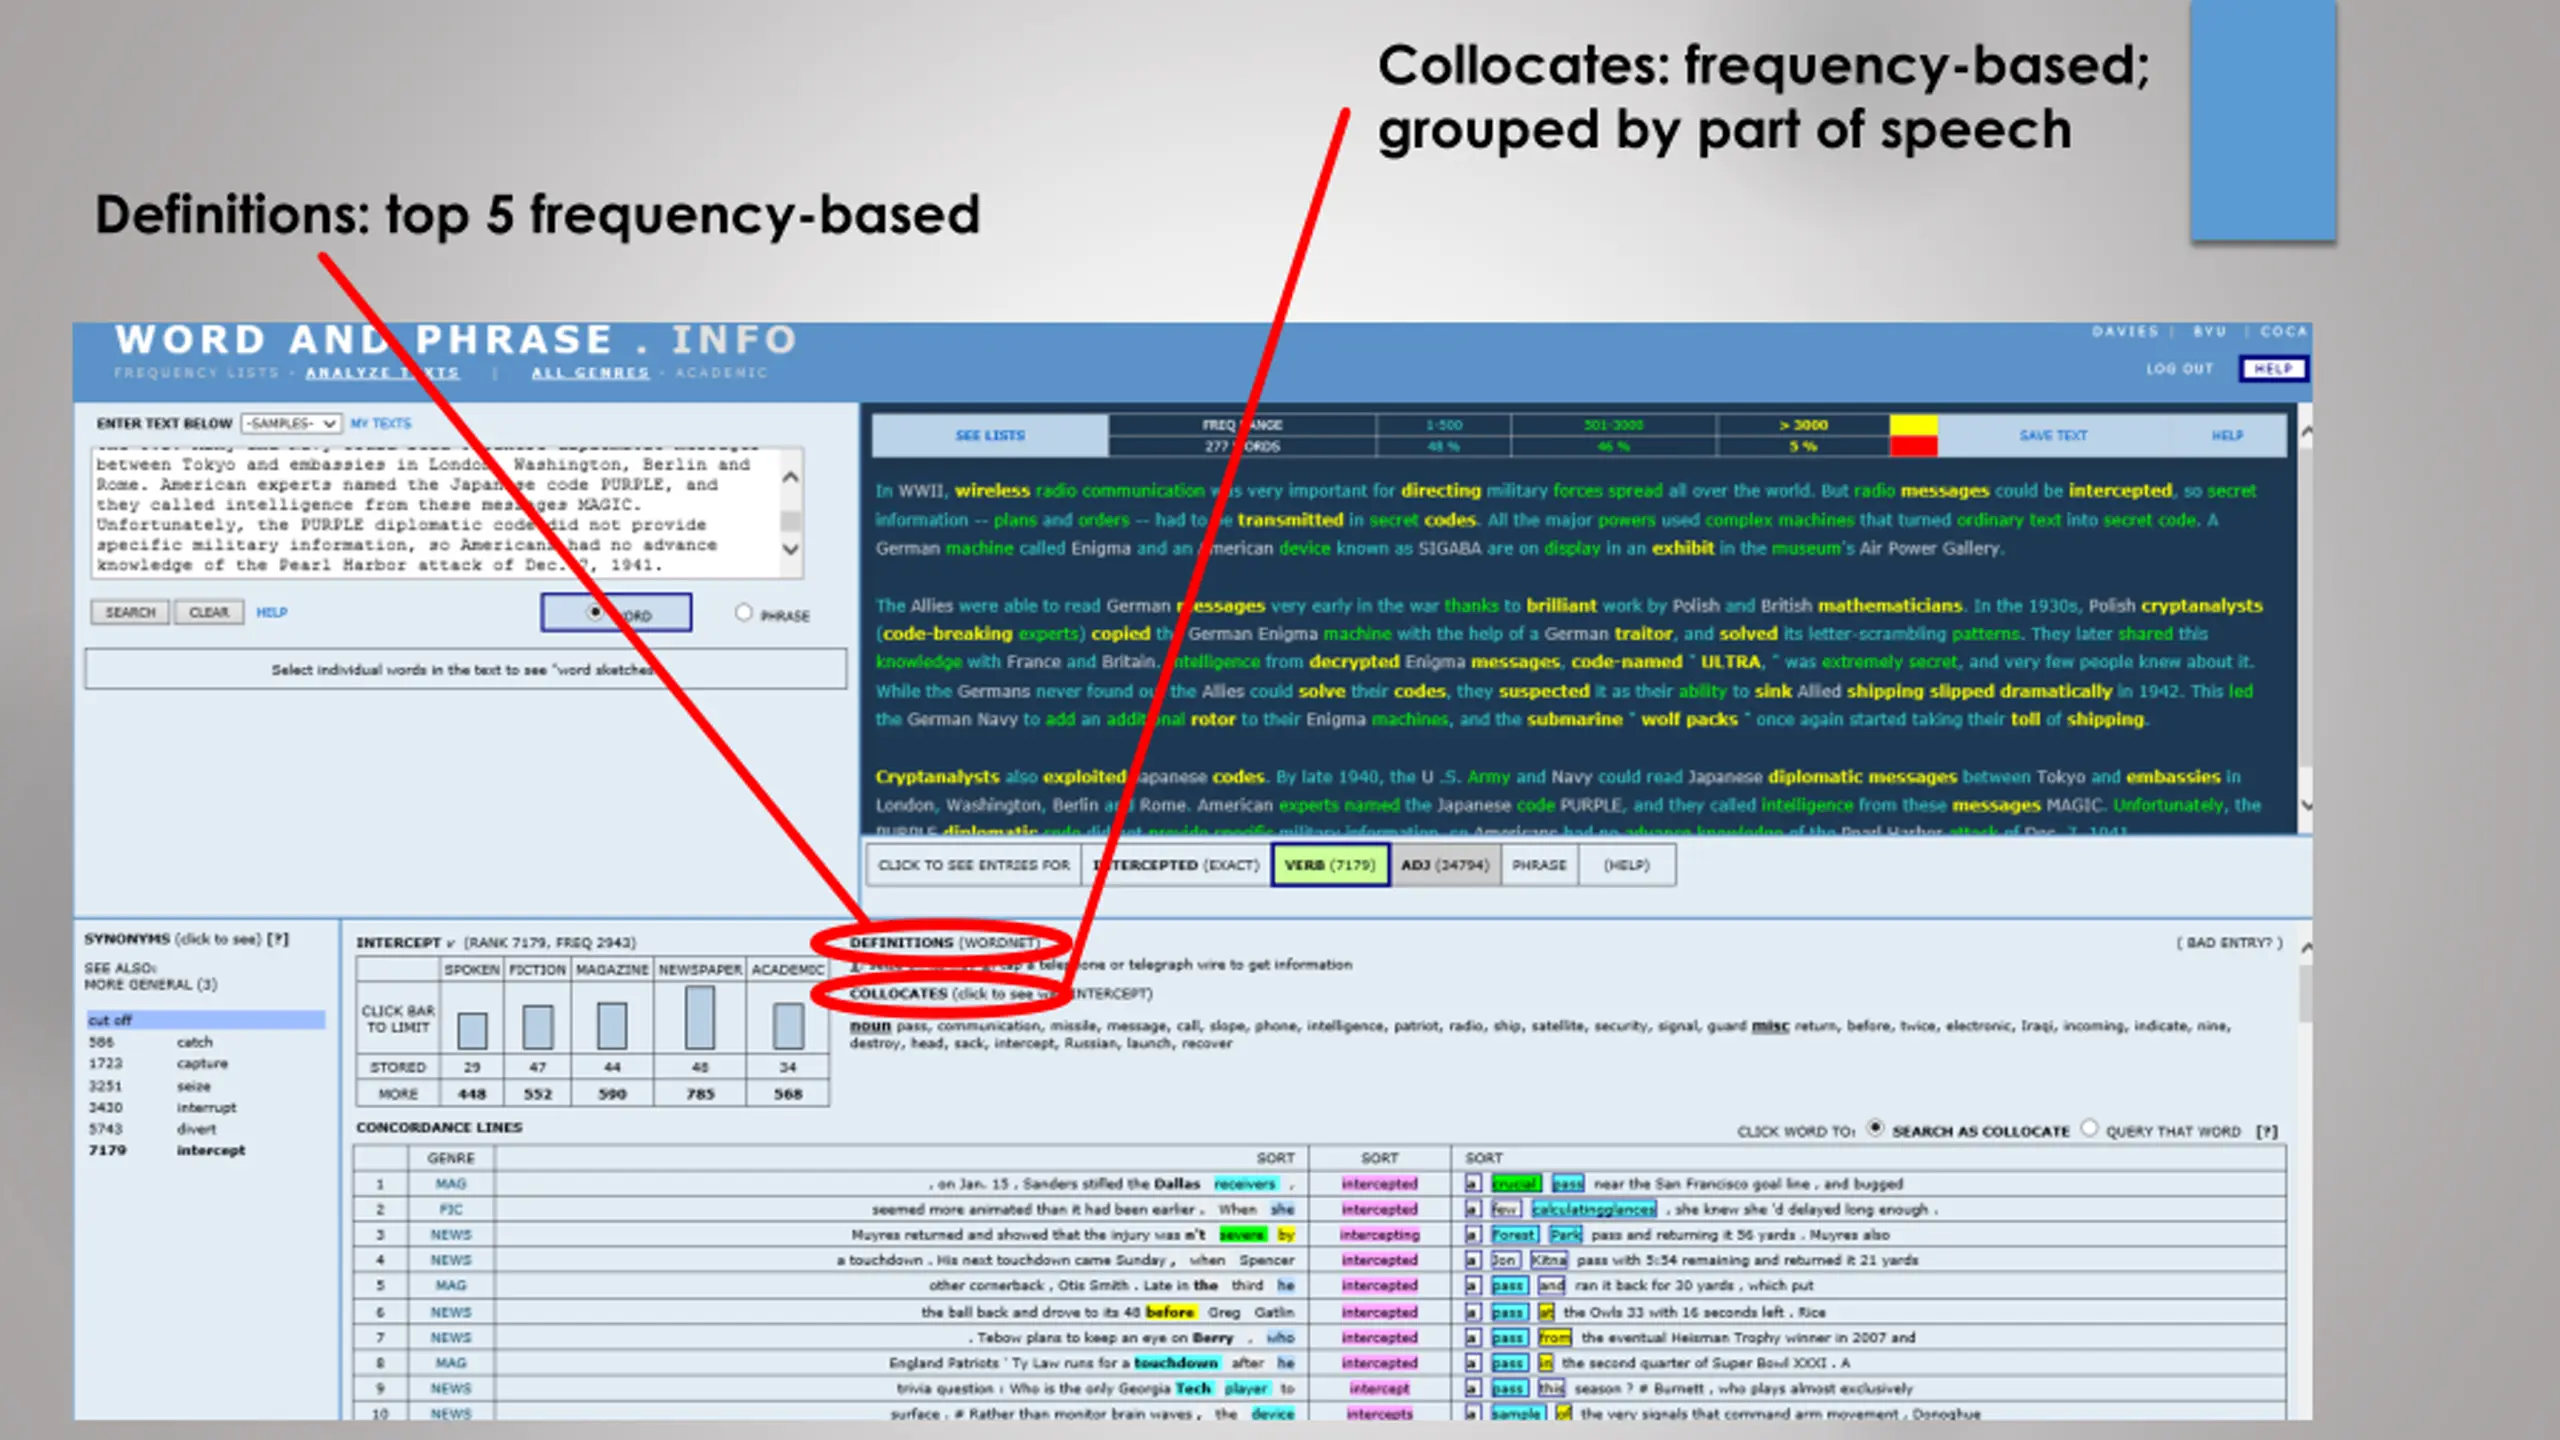The height and width of the screenshot is (1440, 2560).
Task: Click the highlighted word 'intercepted' in the text
Action: coord(2120,491)
